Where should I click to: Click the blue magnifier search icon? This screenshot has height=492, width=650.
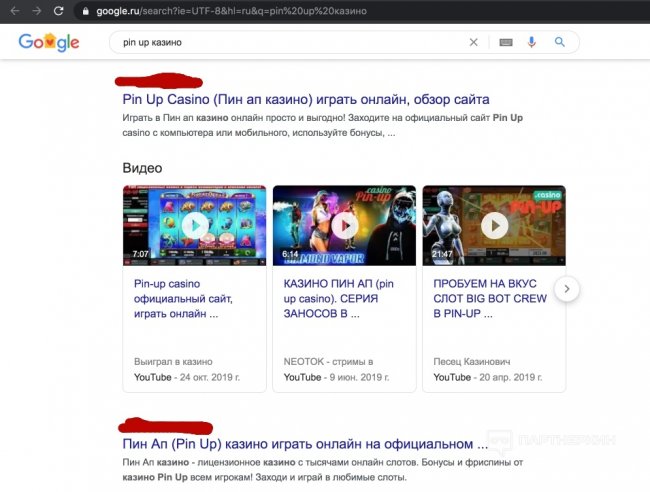[560, 43]
